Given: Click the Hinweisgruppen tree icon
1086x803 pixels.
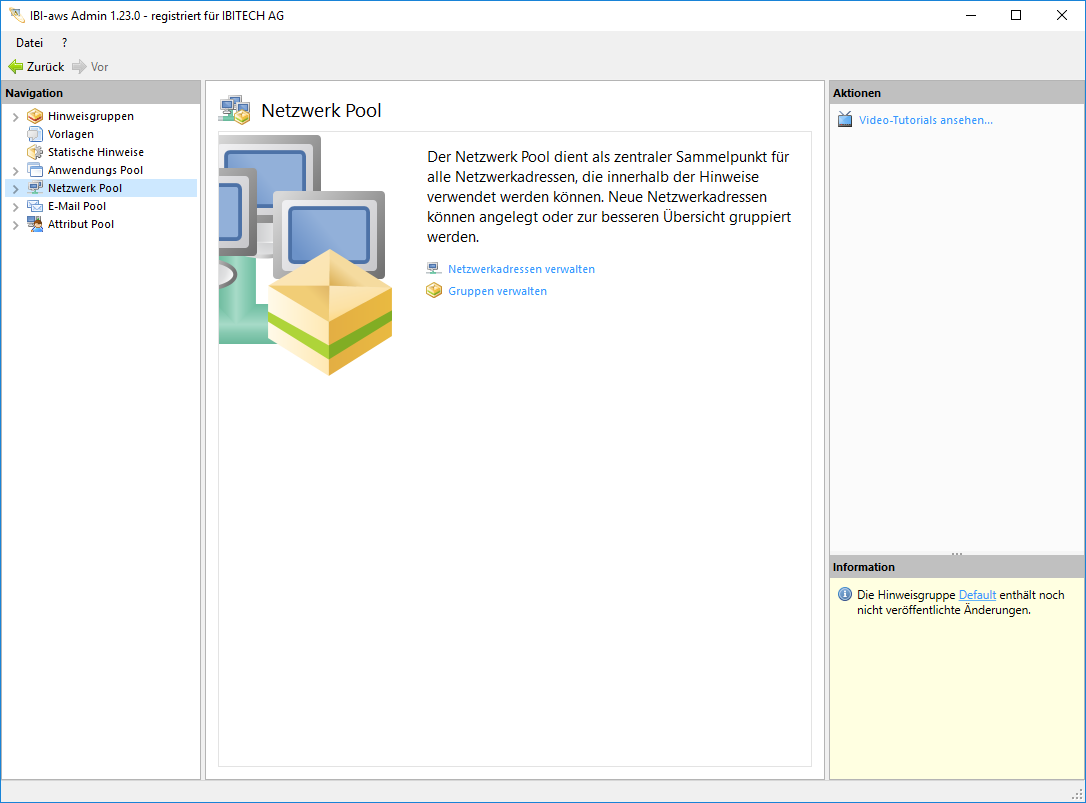Looking at the screenshot, I should tap(35, 116).
